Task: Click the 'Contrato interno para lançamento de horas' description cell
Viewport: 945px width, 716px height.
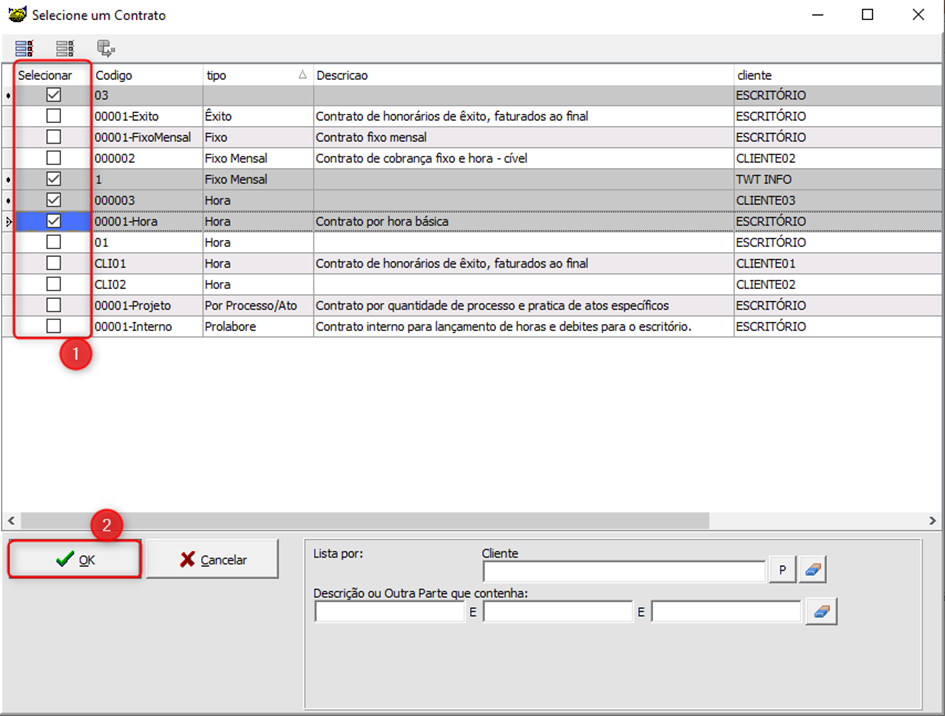Action: (523, 327)
